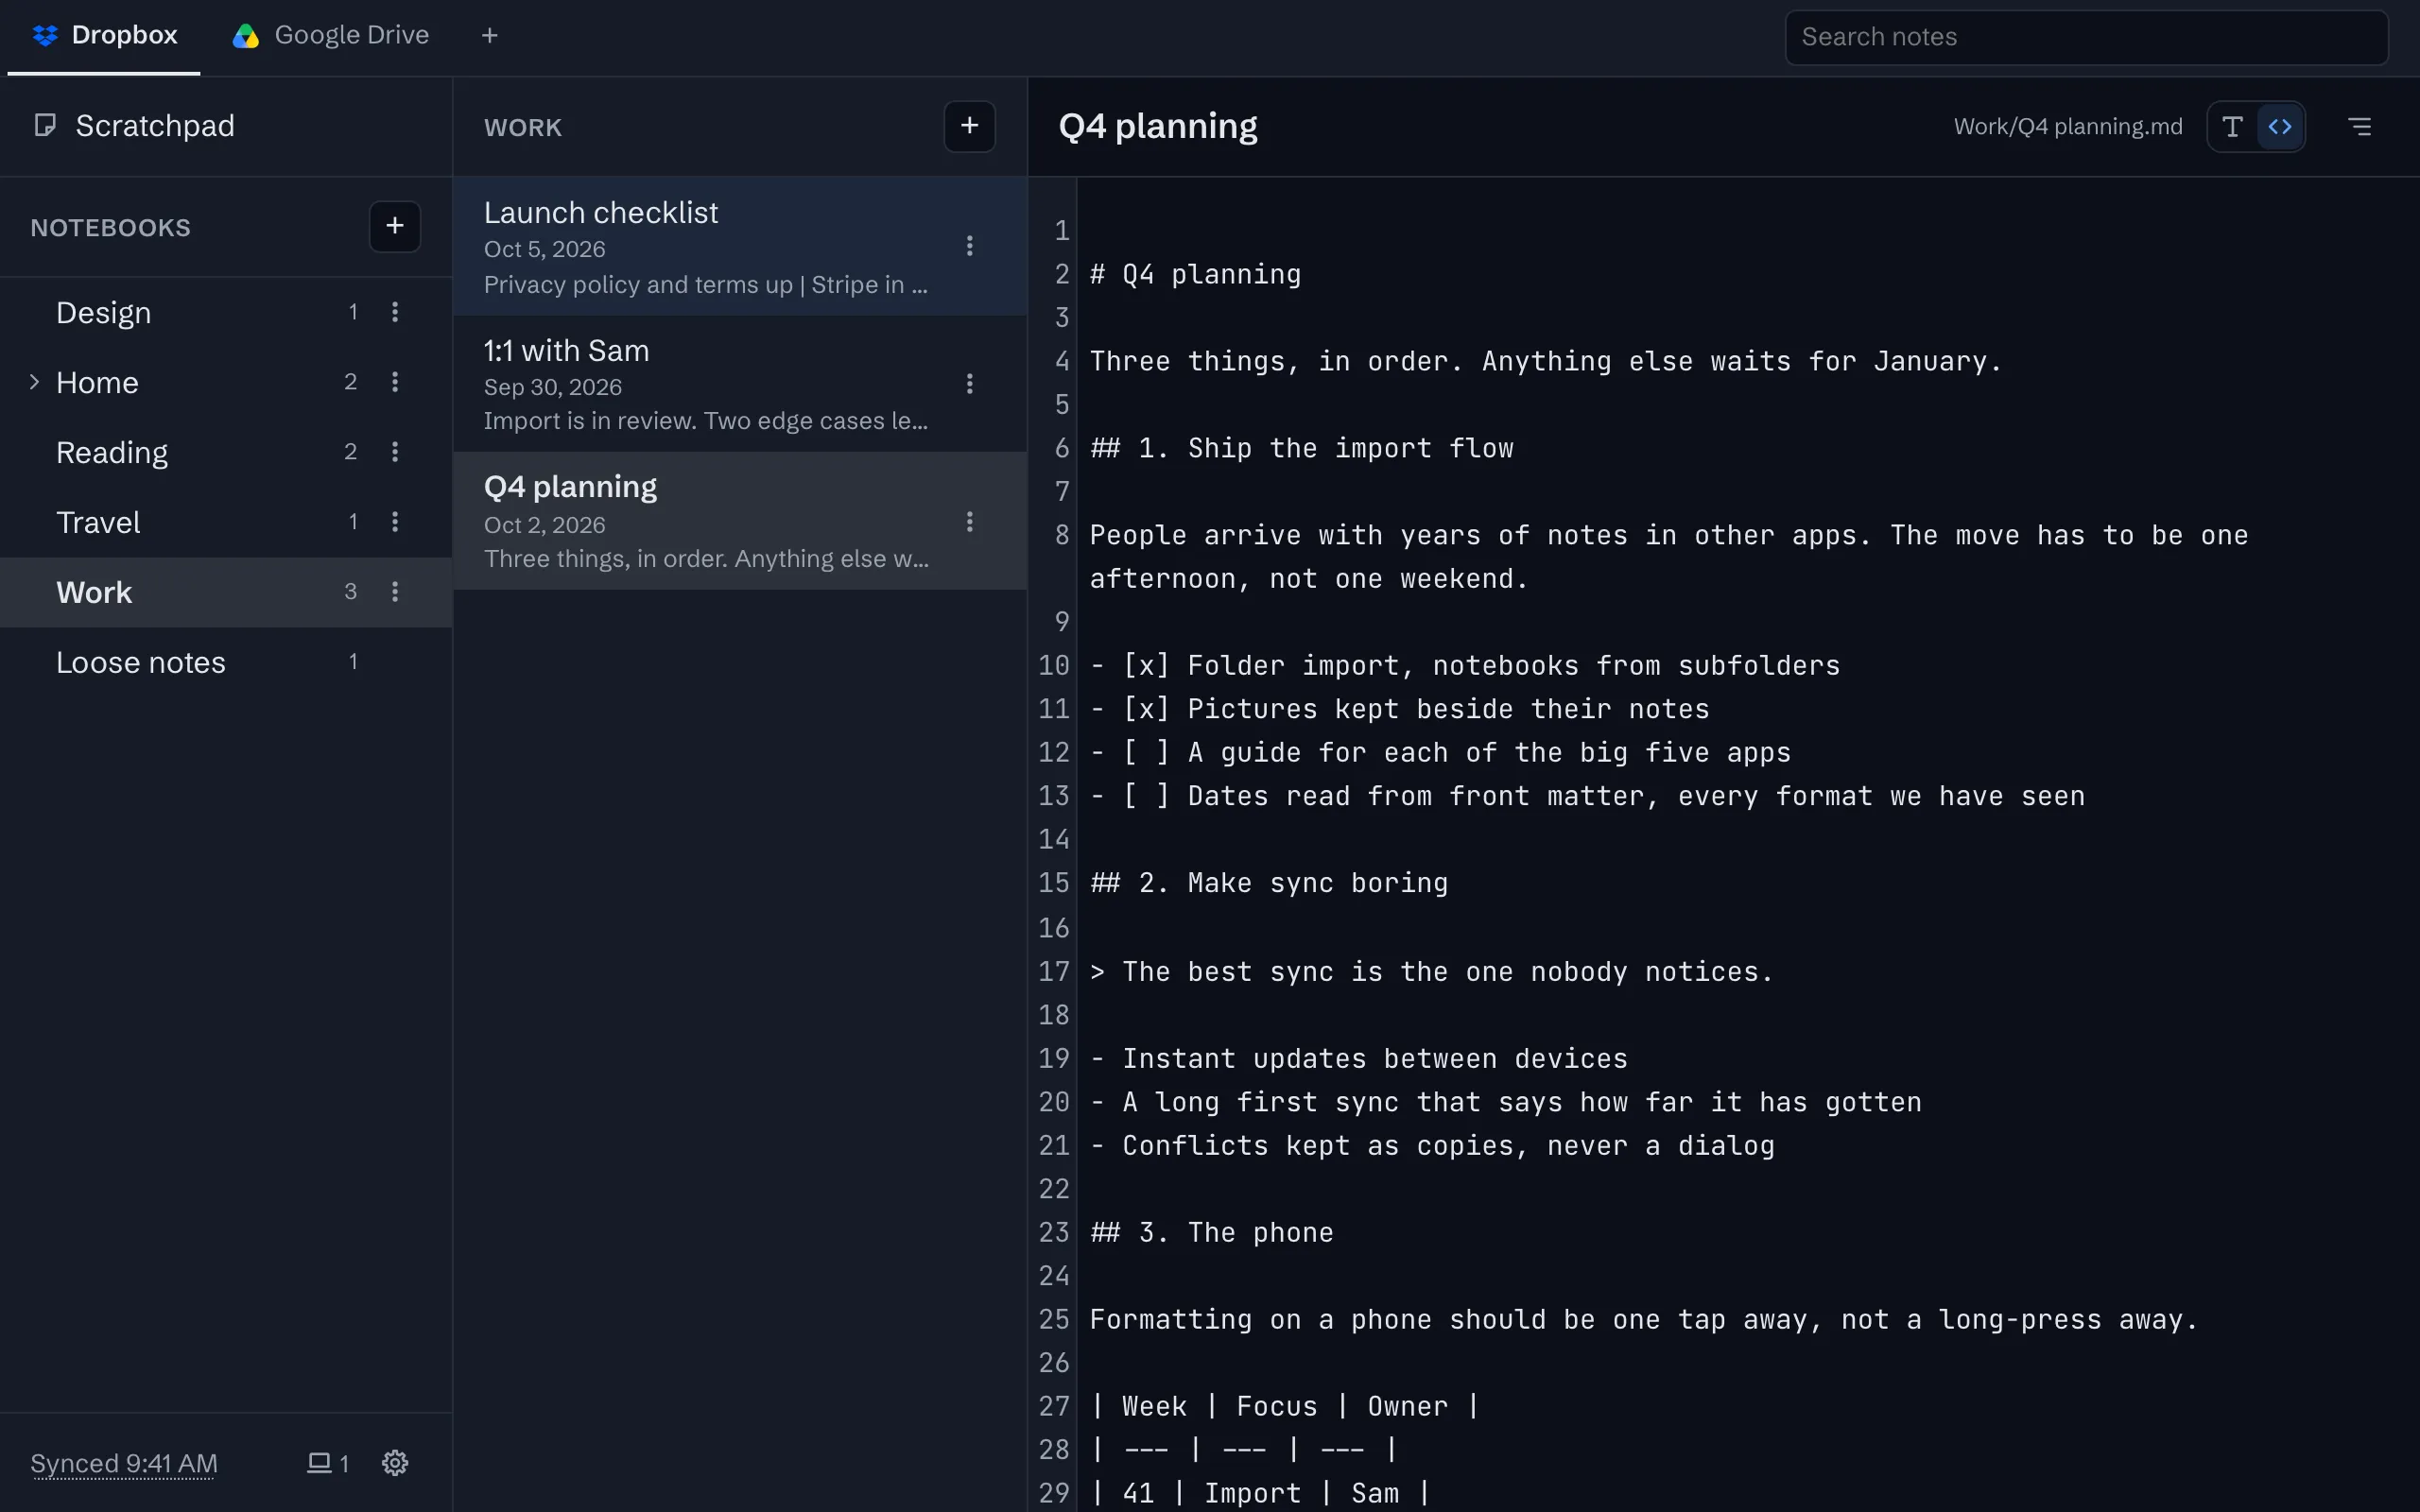
Task: Click the Q4 planning note title
Action: tap(1158, 126)
